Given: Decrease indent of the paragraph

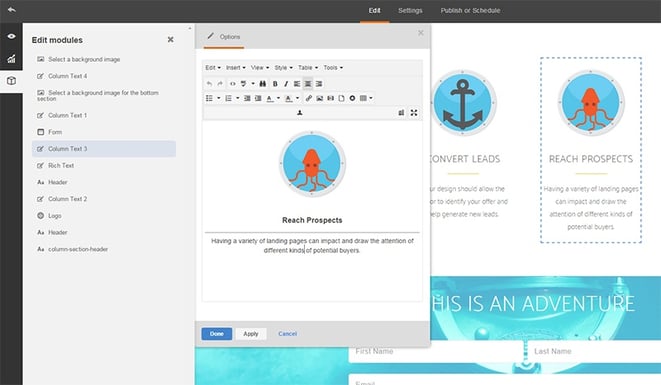Looking at the screenshot, I should pyautogui.click(x=247, y=98).
